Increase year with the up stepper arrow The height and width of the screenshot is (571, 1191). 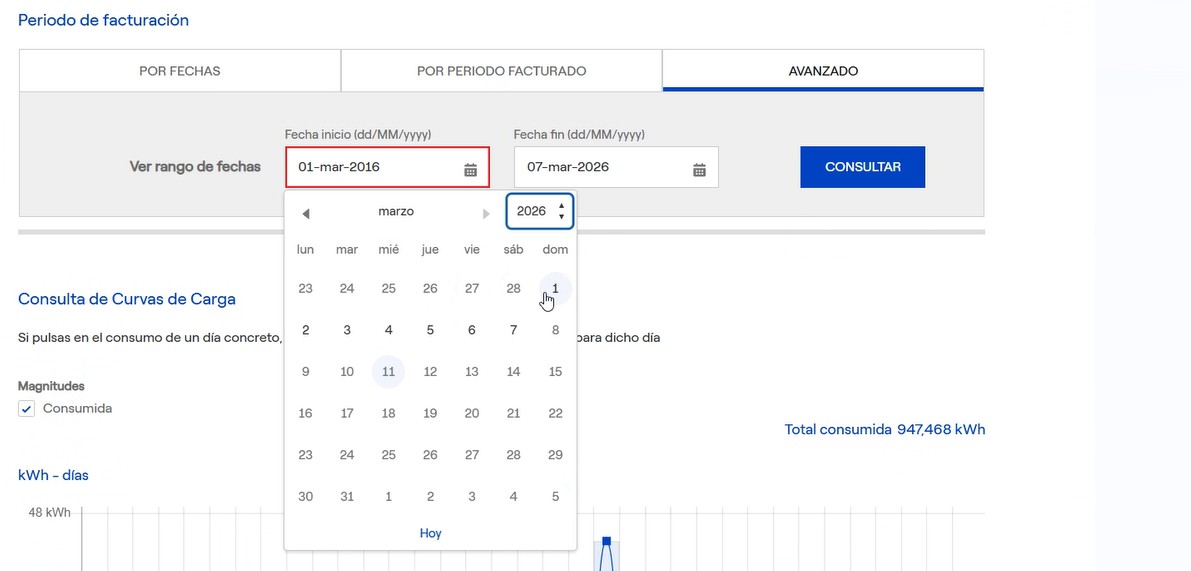coord(561,206)
